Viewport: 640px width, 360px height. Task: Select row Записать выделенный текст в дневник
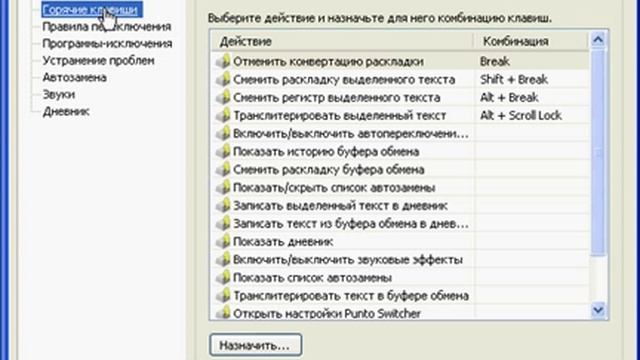click(x=400, y=206)
